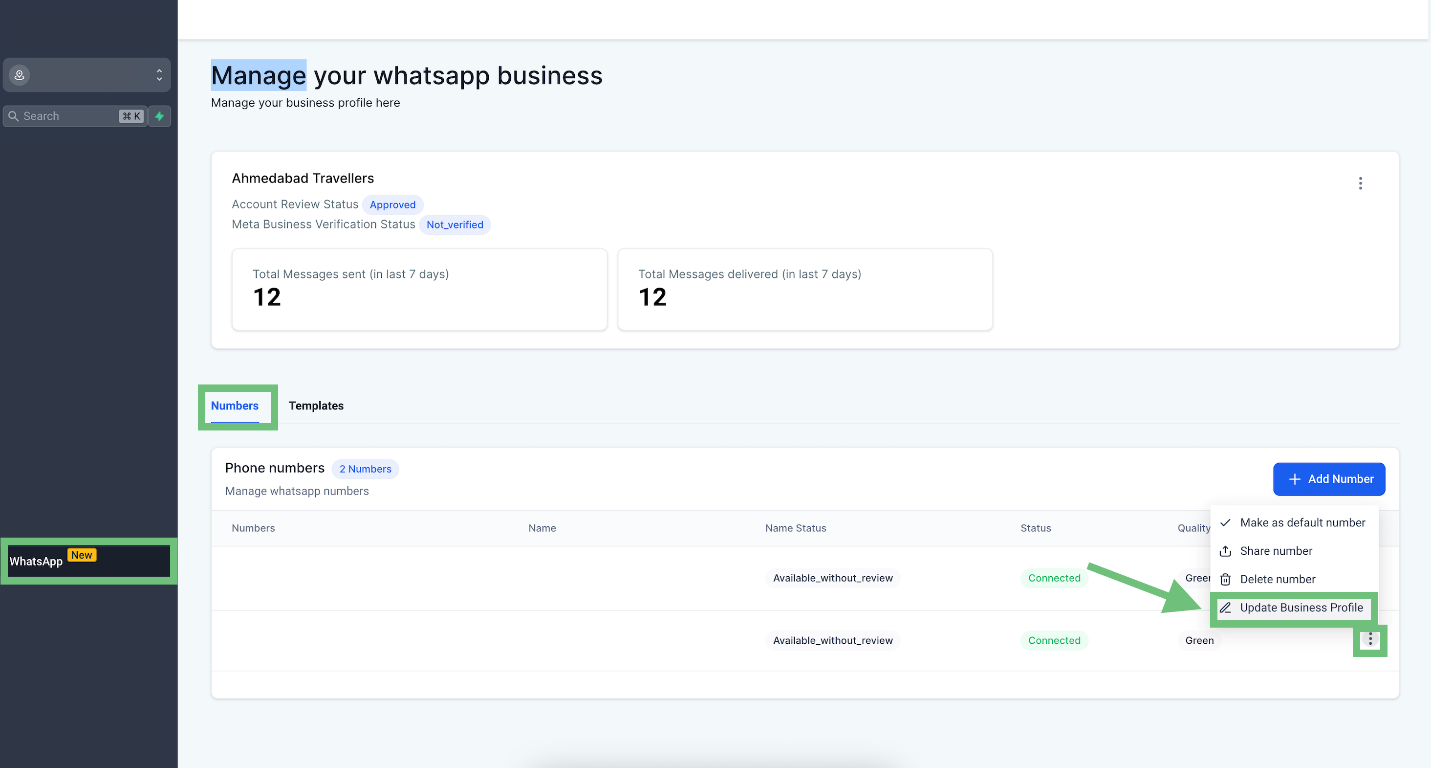The image size is (1431, 768).
Task: Open Ahmedabad Travellers card three-dot menu
Action: tap(1360, 183)
